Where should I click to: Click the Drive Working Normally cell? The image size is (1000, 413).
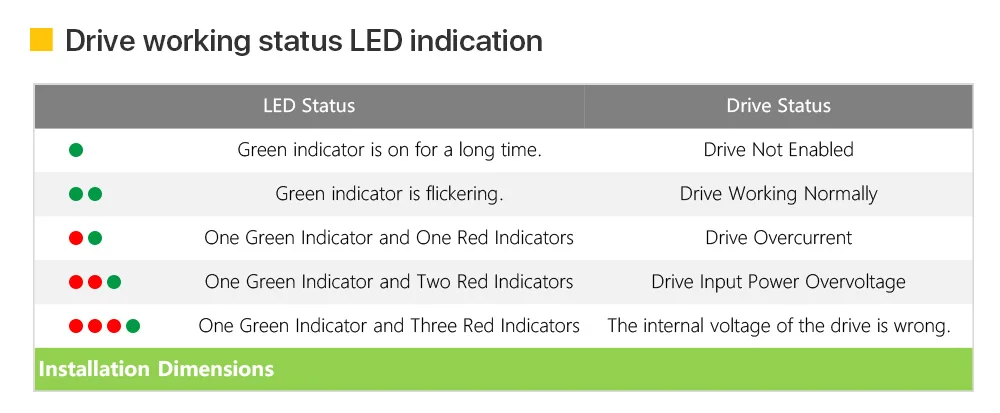(779, 194)
